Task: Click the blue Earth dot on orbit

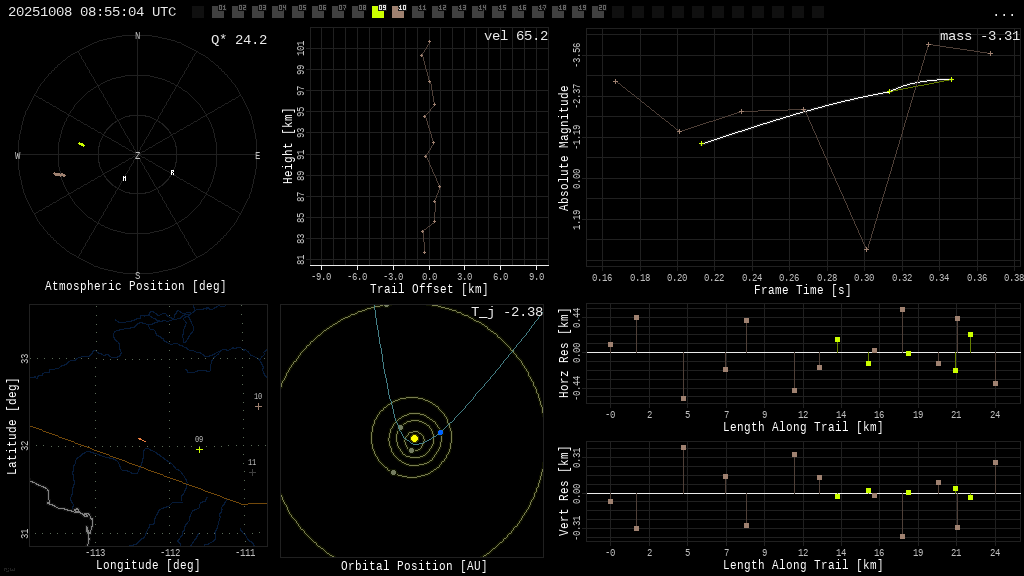Action: point(440,432)
